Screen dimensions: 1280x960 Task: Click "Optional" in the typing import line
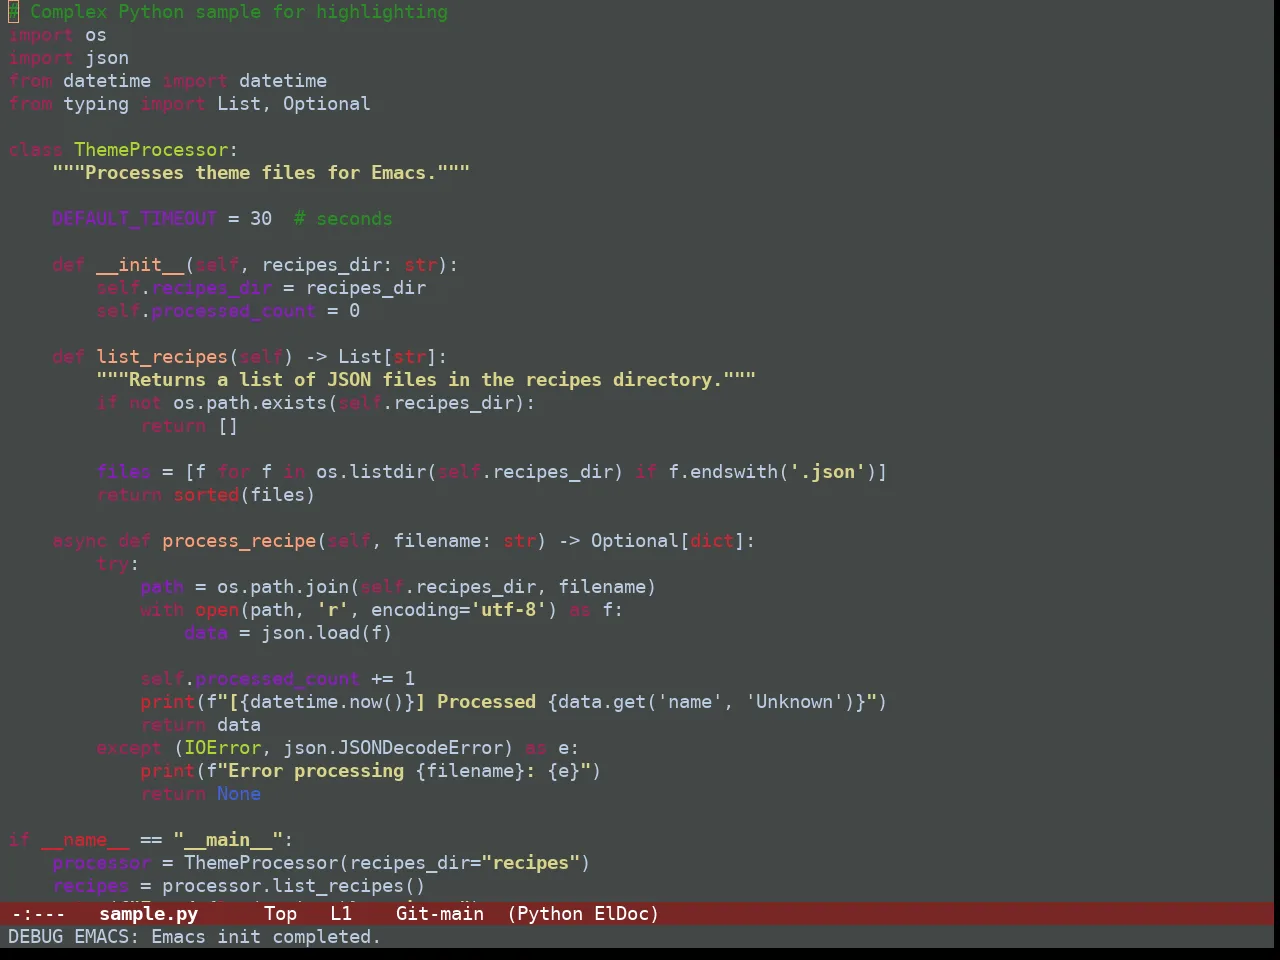(x=327, y=104)
